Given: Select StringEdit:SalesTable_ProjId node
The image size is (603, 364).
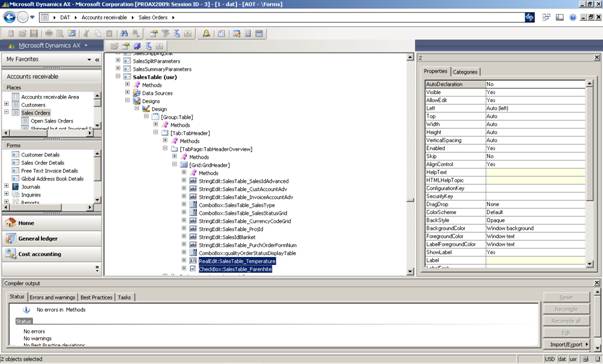Looking at the screenshot, I should (x=231, y=229).
